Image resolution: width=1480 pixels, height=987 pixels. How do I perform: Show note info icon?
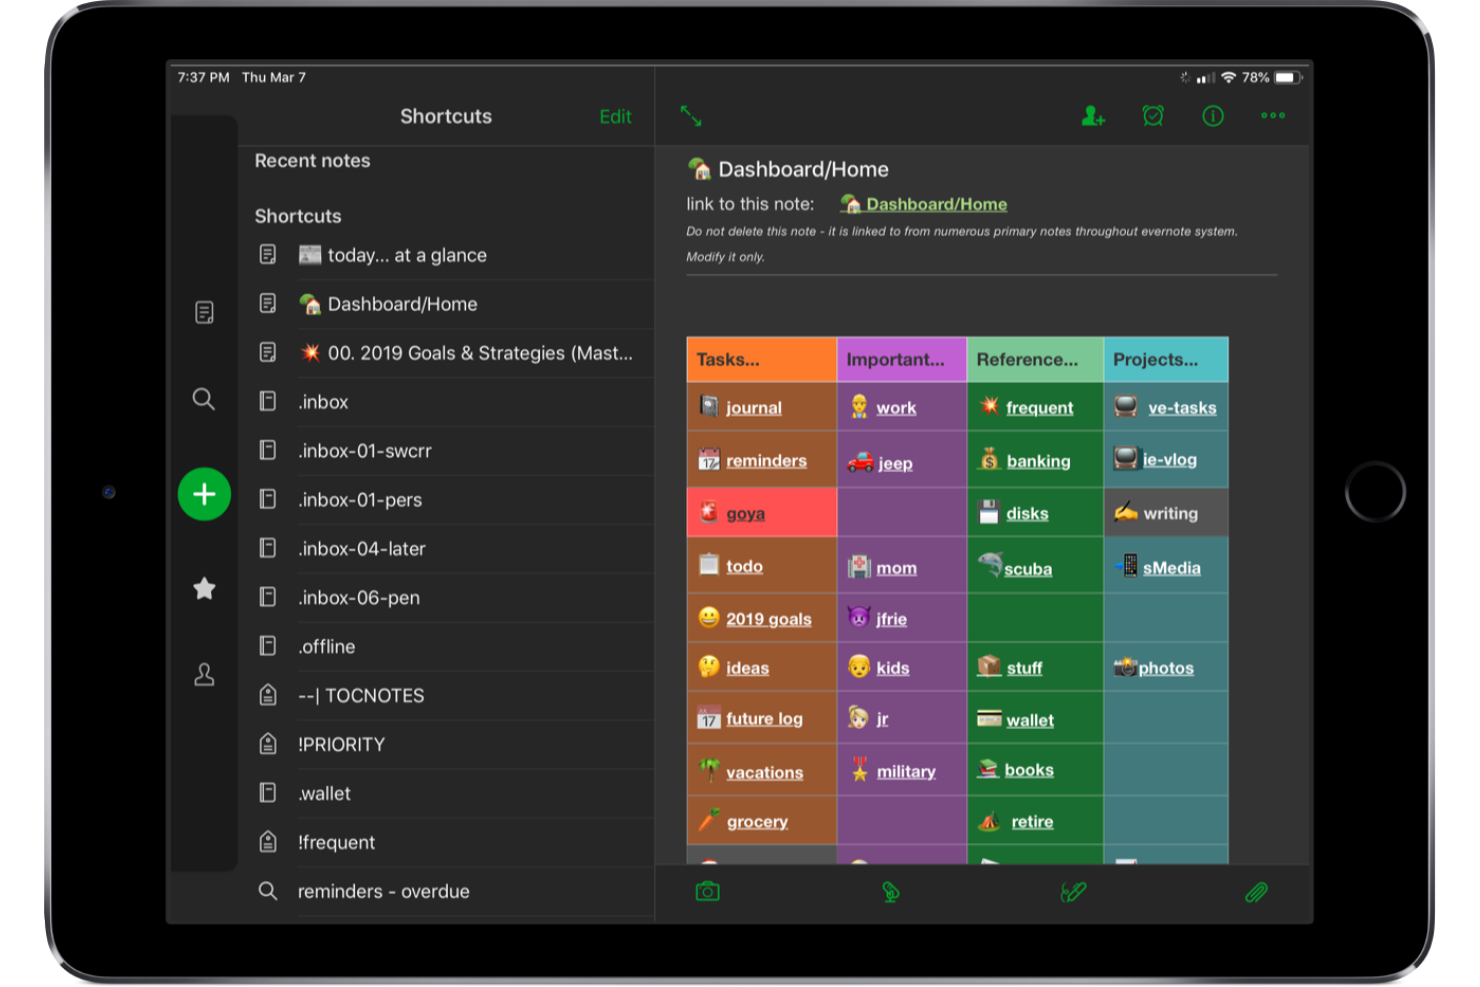pos(1213,116)
